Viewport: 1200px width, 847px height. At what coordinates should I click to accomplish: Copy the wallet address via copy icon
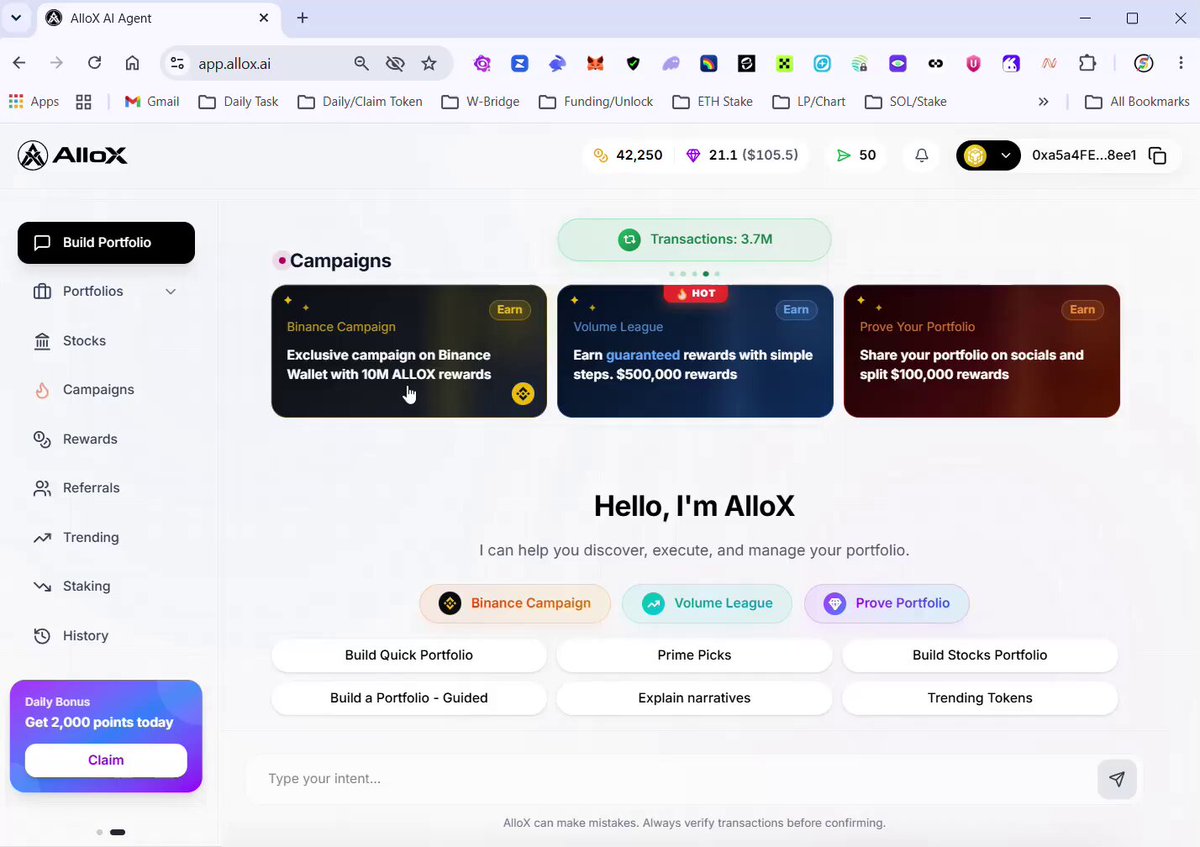1158,156
